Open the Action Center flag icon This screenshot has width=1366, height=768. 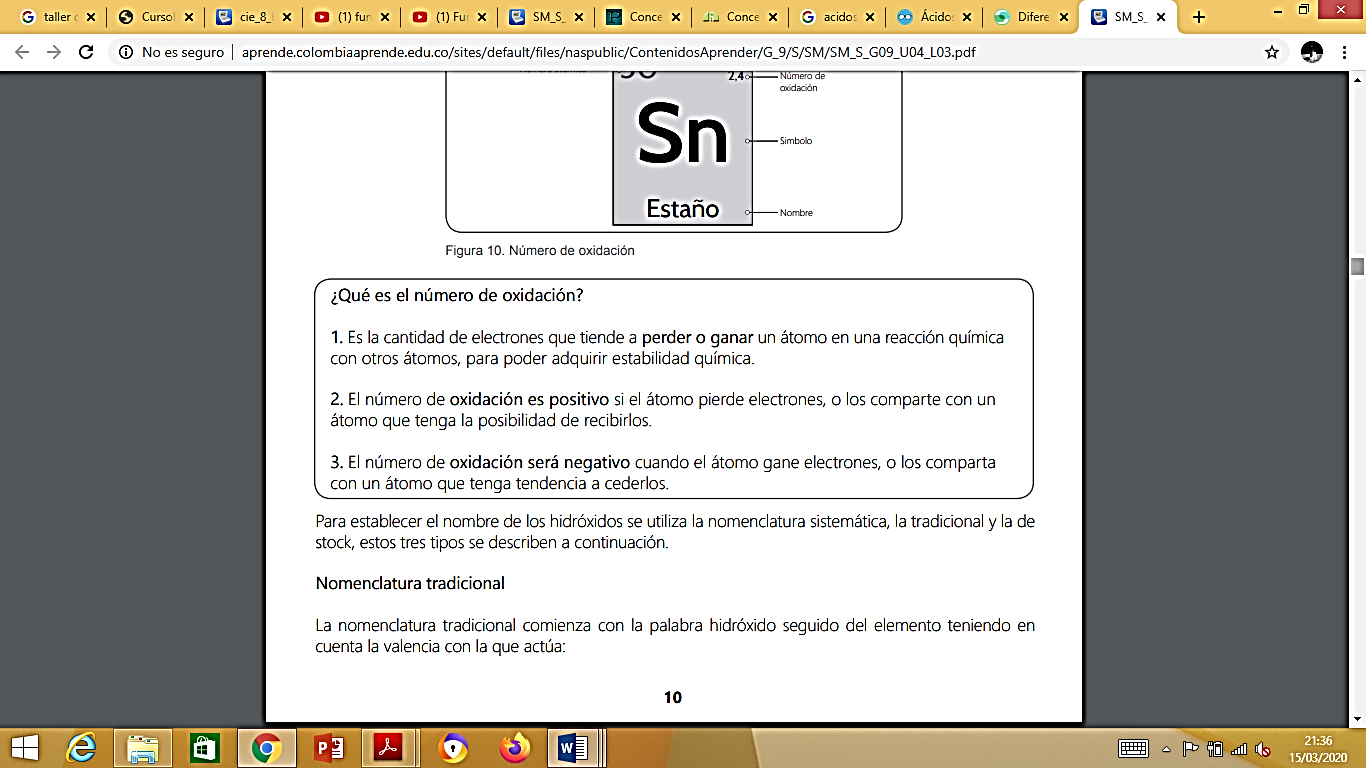(x=1190, y=748)
